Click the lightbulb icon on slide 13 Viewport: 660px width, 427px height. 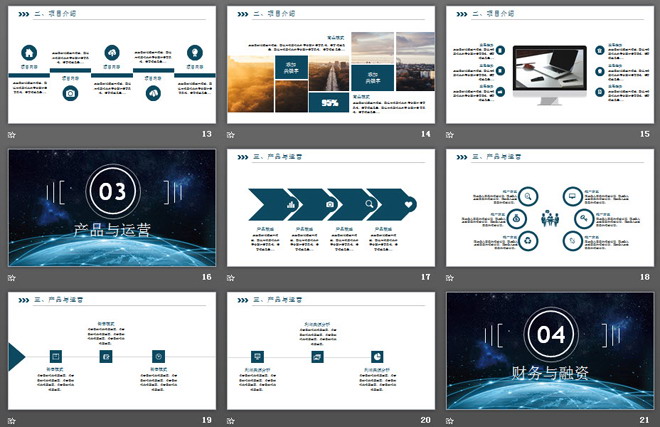pyautogui.click(x=193, y=53)
